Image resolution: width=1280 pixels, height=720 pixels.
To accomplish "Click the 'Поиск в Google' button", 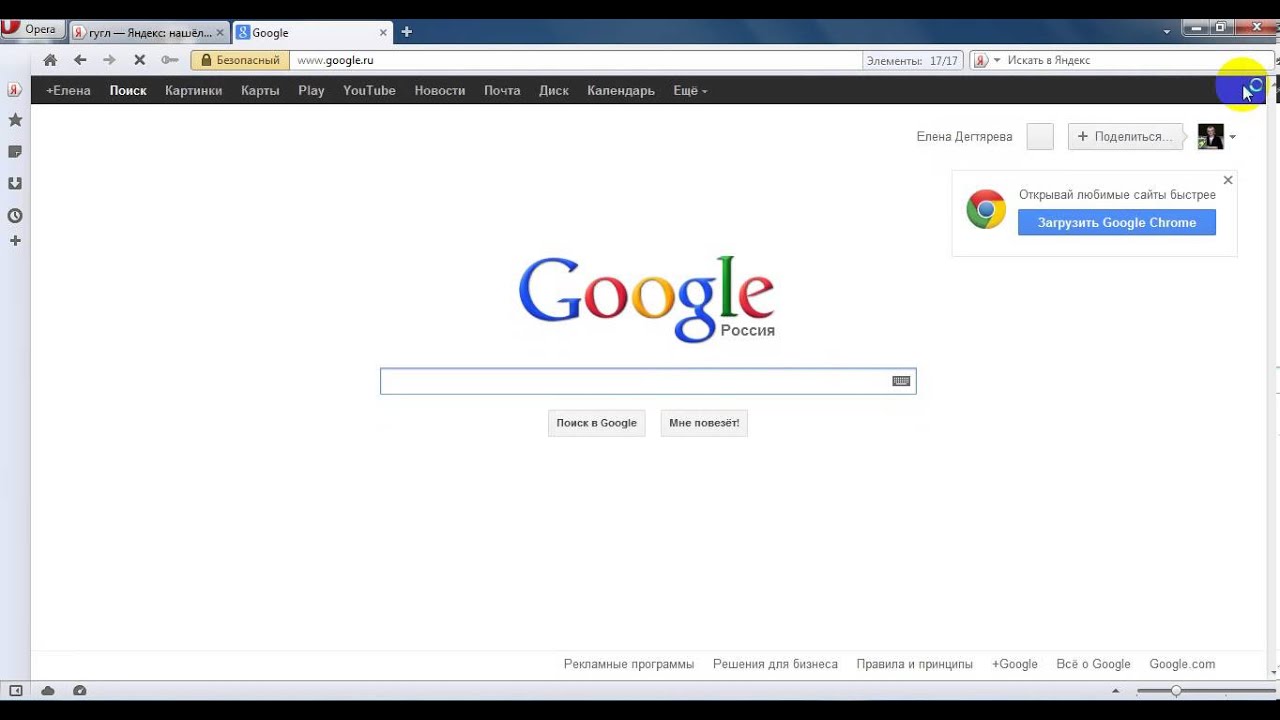I will [597, 423].
